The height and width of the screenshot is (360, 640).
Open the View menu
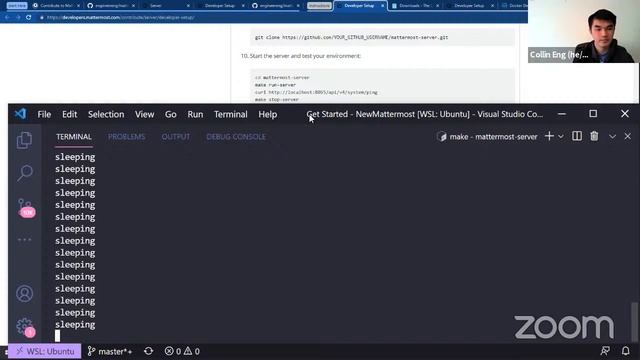[x=144, y=114]
